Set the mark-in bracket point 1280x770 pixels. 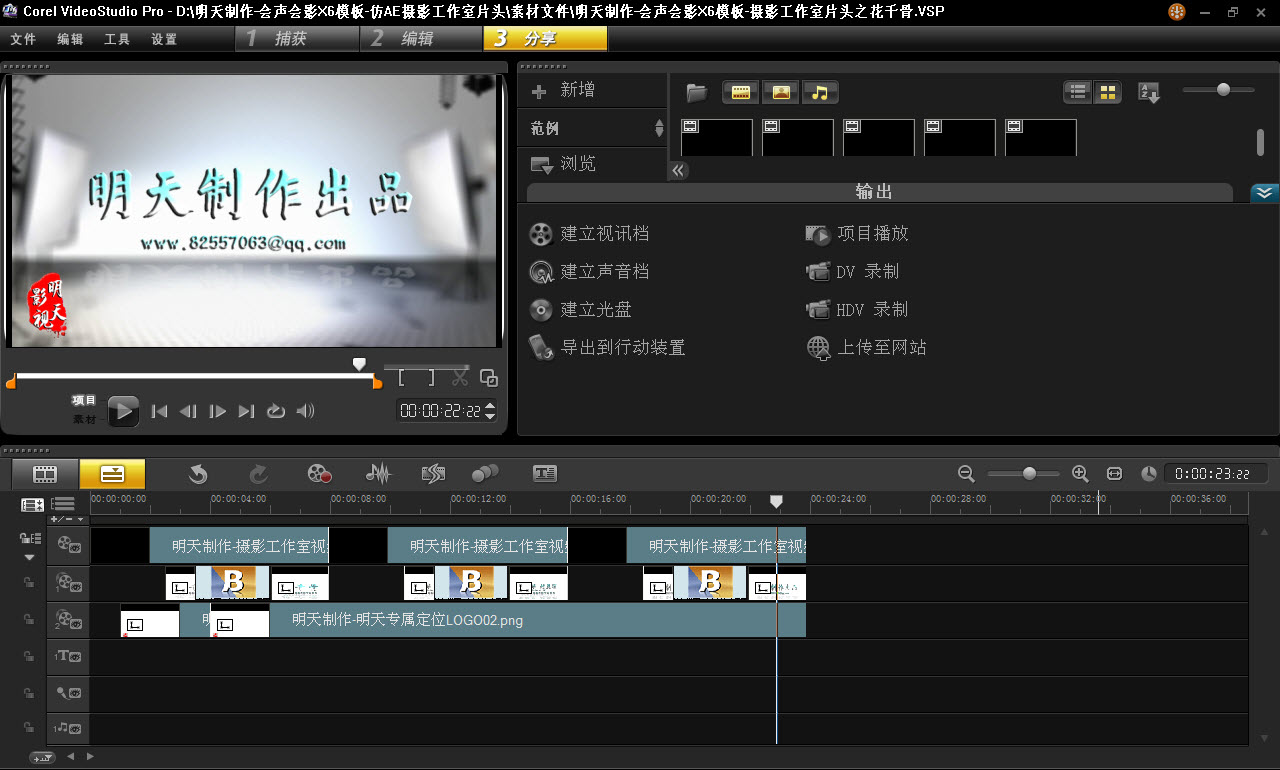[x=402, y=378]
